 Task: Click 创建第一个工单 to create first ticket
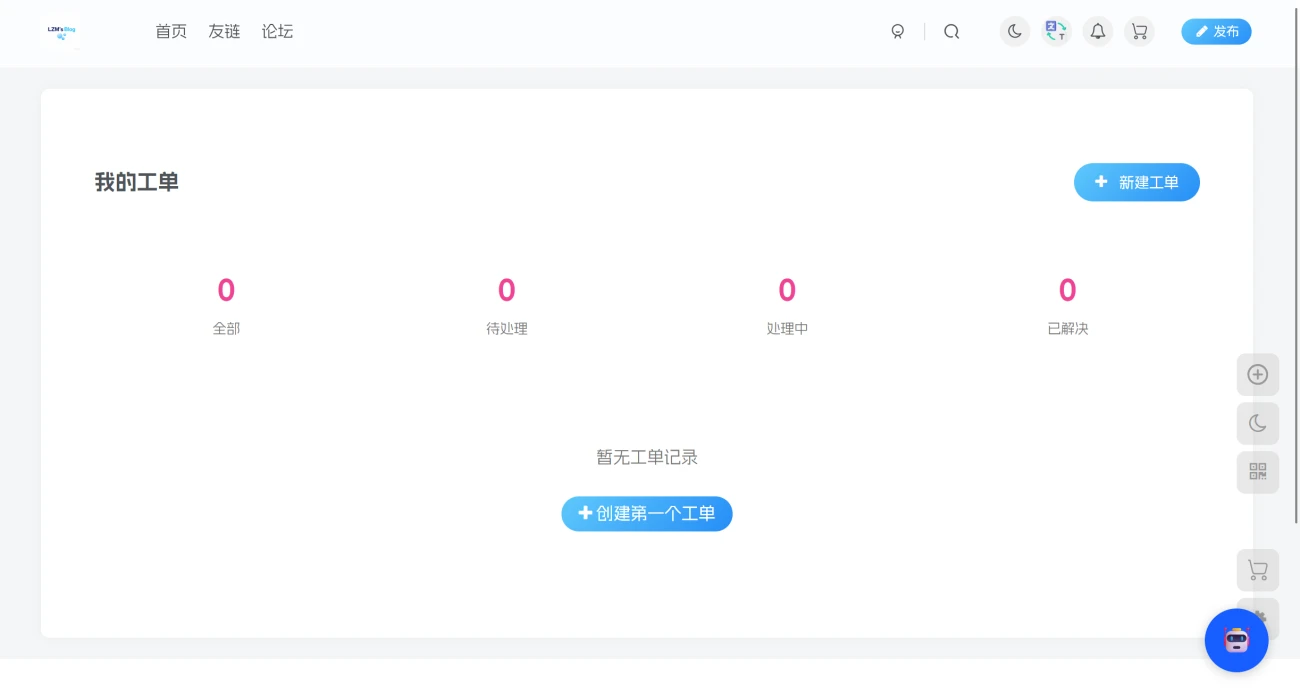pos(646,513)
